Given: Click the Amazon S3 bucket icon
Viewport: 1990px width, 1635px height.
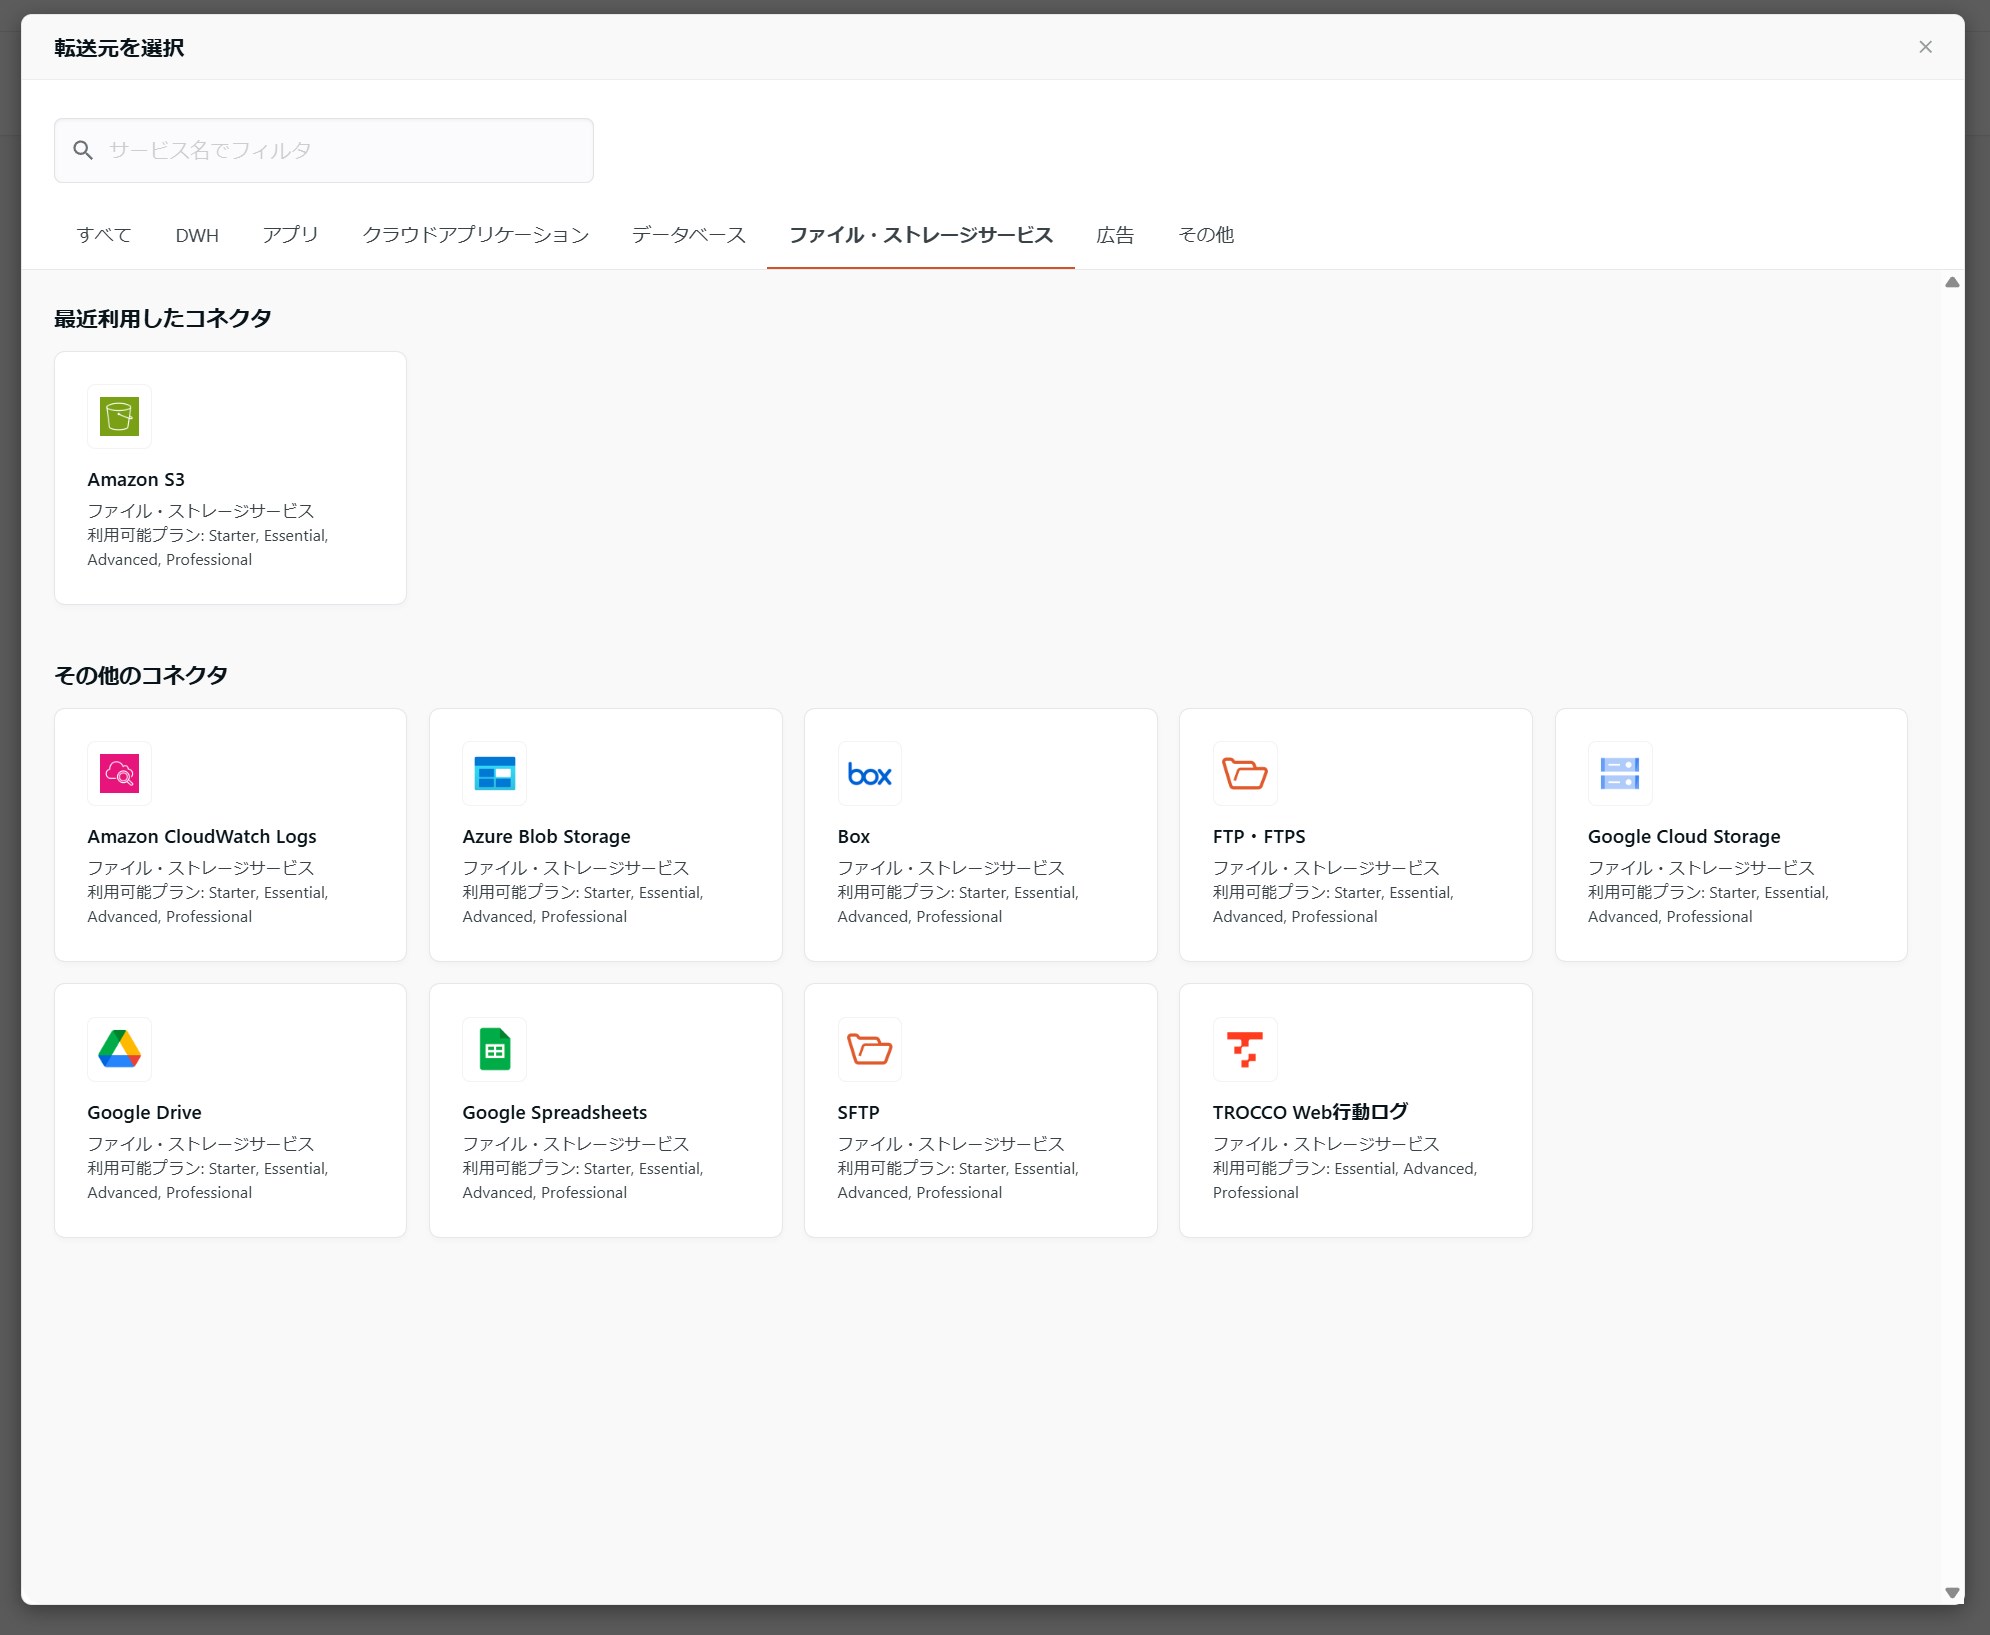Looking at the screenshot, I should [119, 416].
